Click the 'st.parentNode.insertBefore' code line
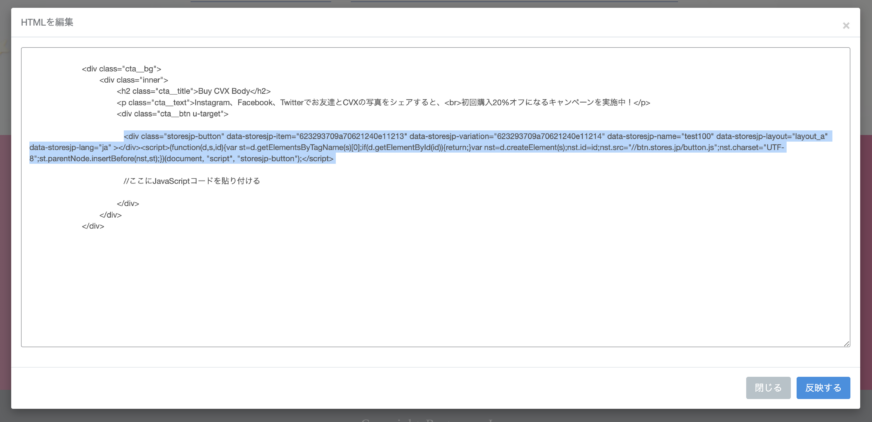 point(182,158)
